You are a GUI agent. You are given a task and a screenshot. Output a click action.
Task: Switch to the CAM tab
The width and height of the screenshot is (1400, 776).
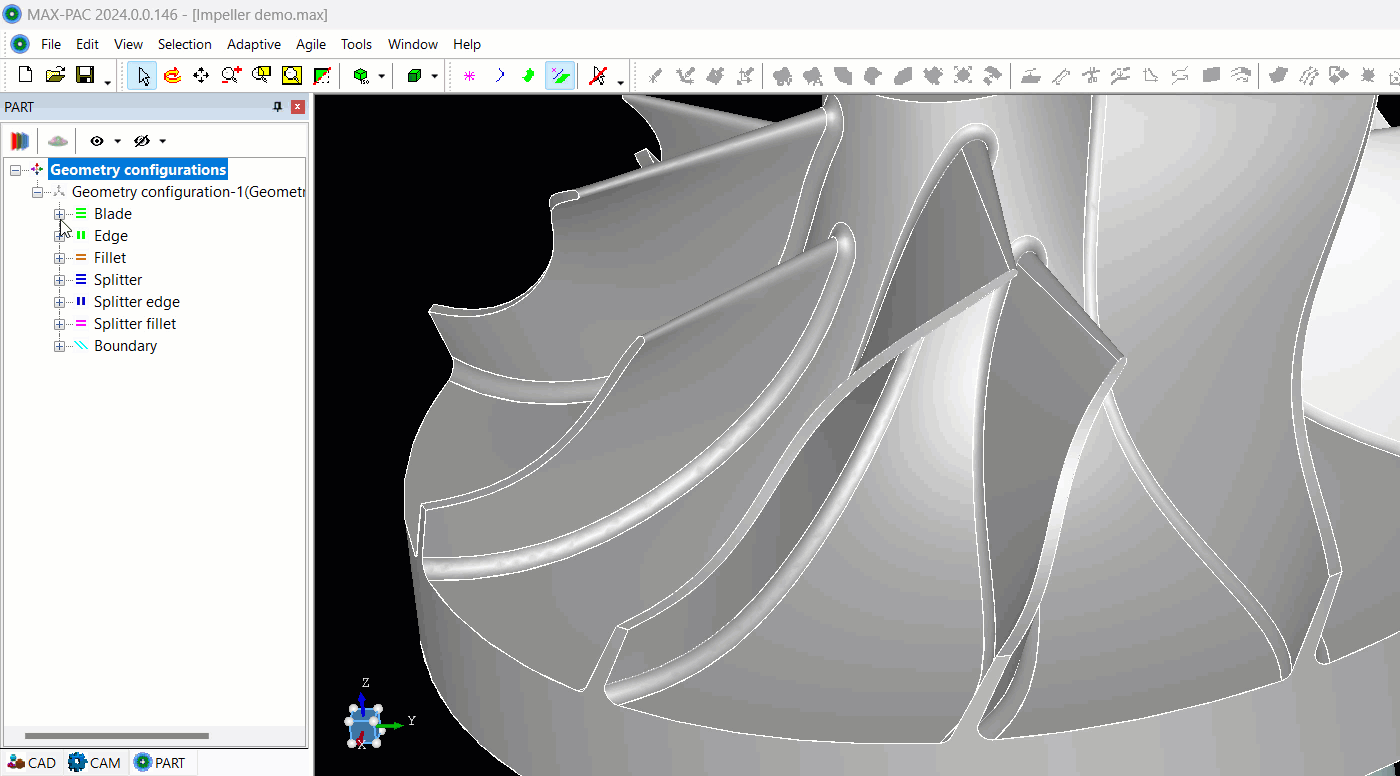[95, 763]
